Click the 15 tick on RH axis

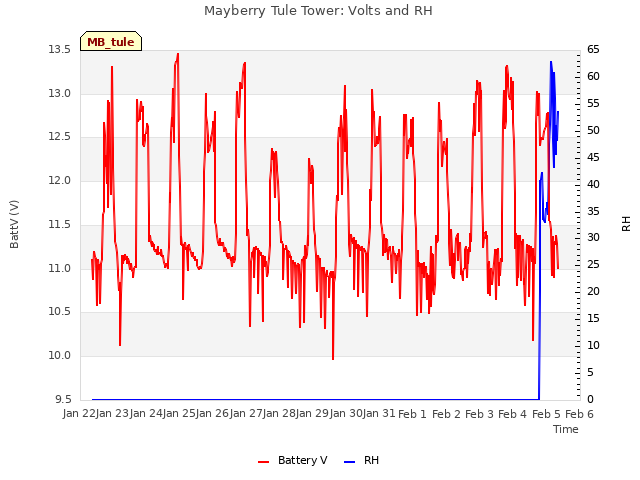(x=593, y=318)
